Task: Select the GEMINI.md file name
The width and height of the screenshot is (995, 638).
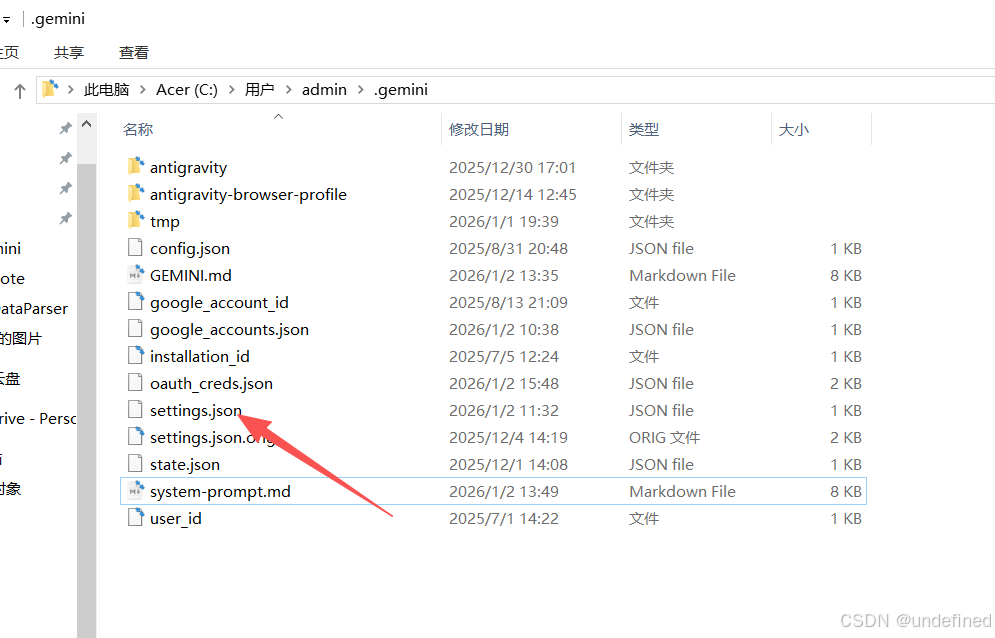Action: (x=190, y=275)
